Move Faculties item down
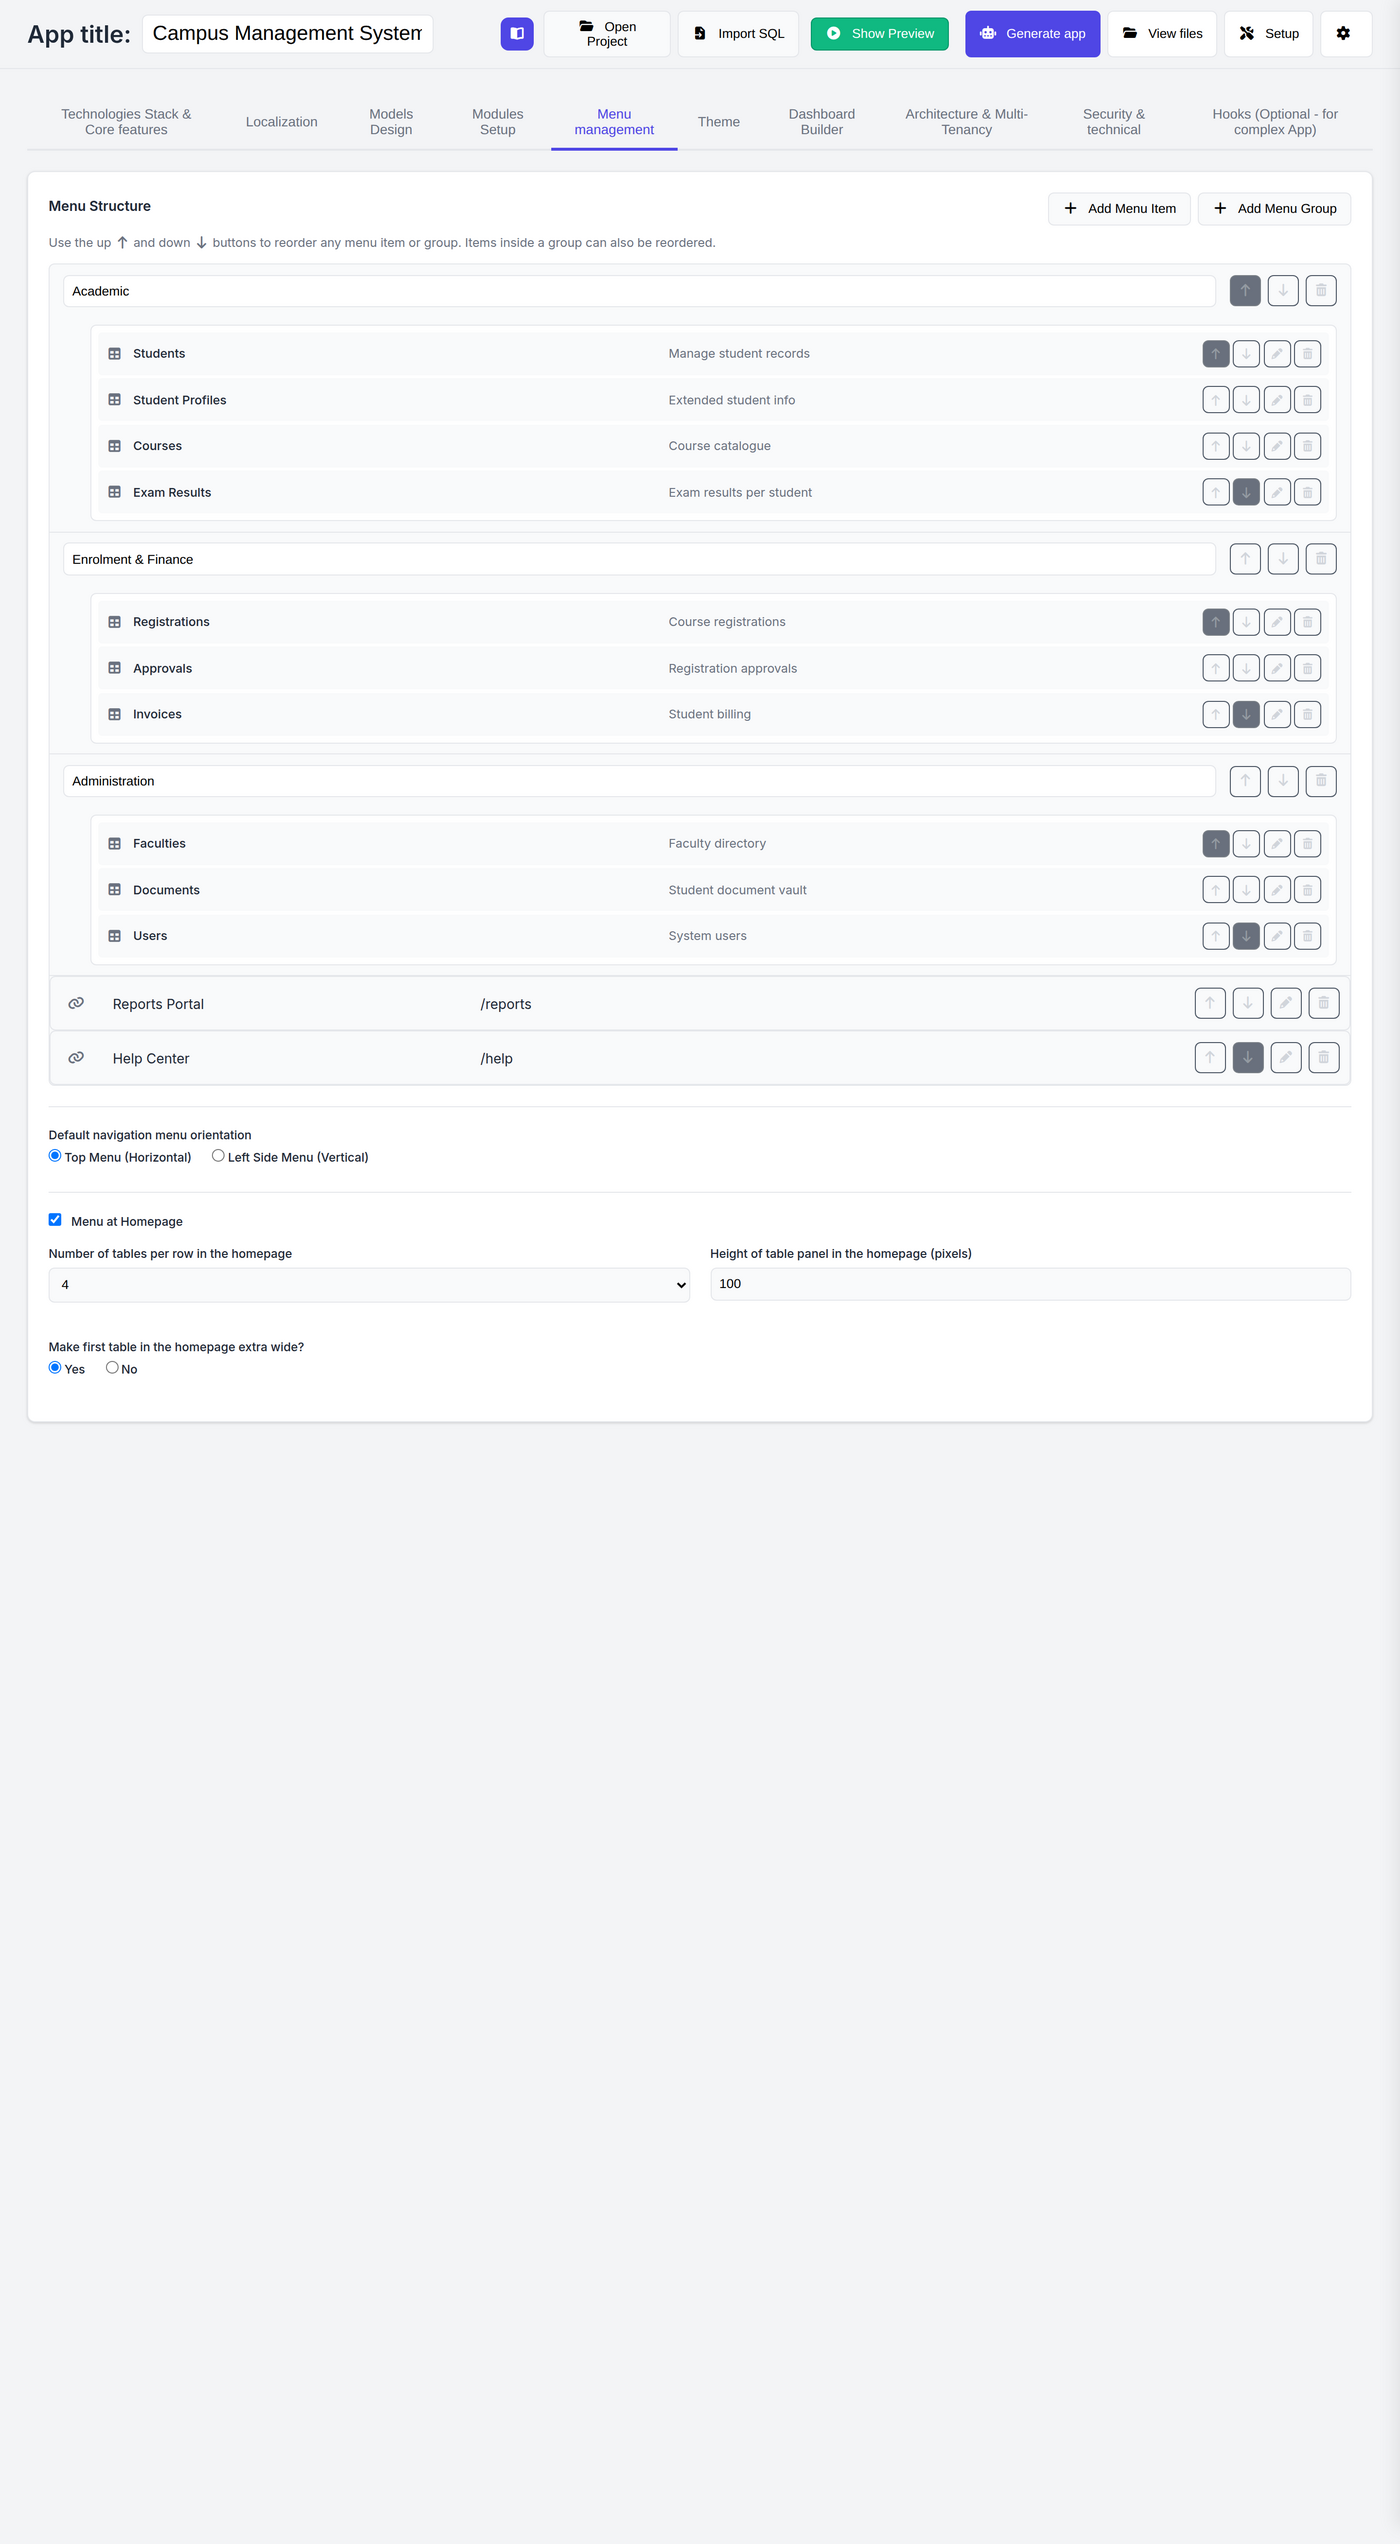 pos(1246,844)
